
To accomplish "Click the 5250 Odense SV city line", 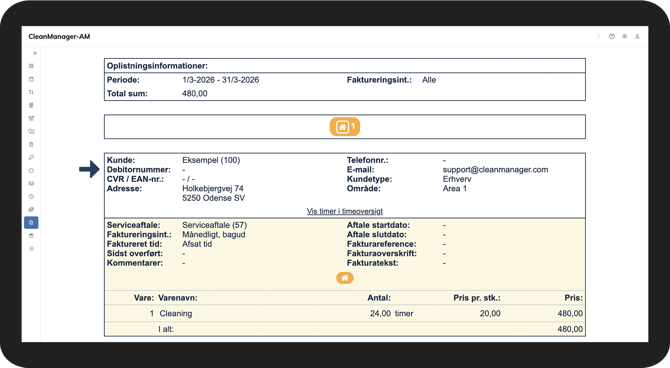I will pyautogui.click(x=214, y=198).
